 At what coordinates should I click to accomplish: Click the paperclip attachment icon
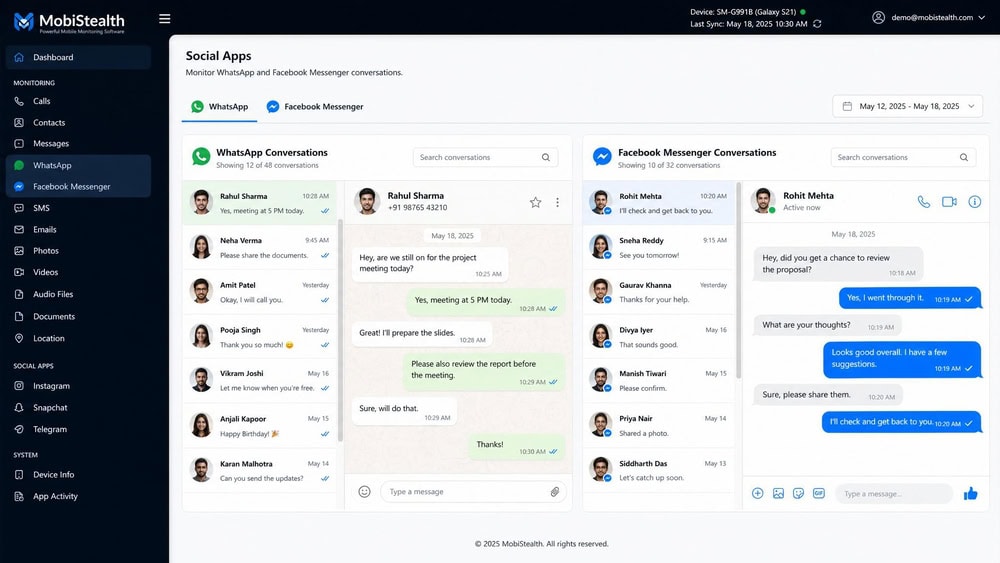tap(555, 492)
